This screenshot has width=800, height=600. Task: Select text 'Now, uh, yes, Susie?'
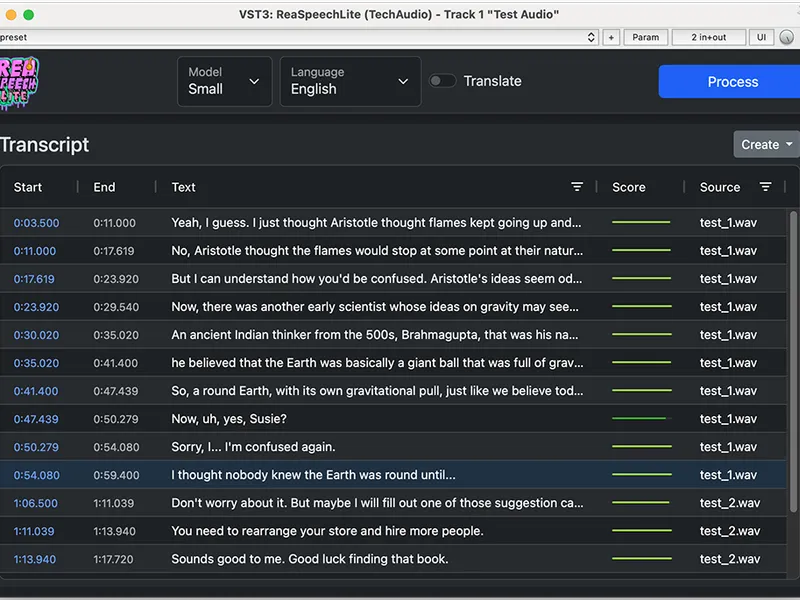[229, 419]
